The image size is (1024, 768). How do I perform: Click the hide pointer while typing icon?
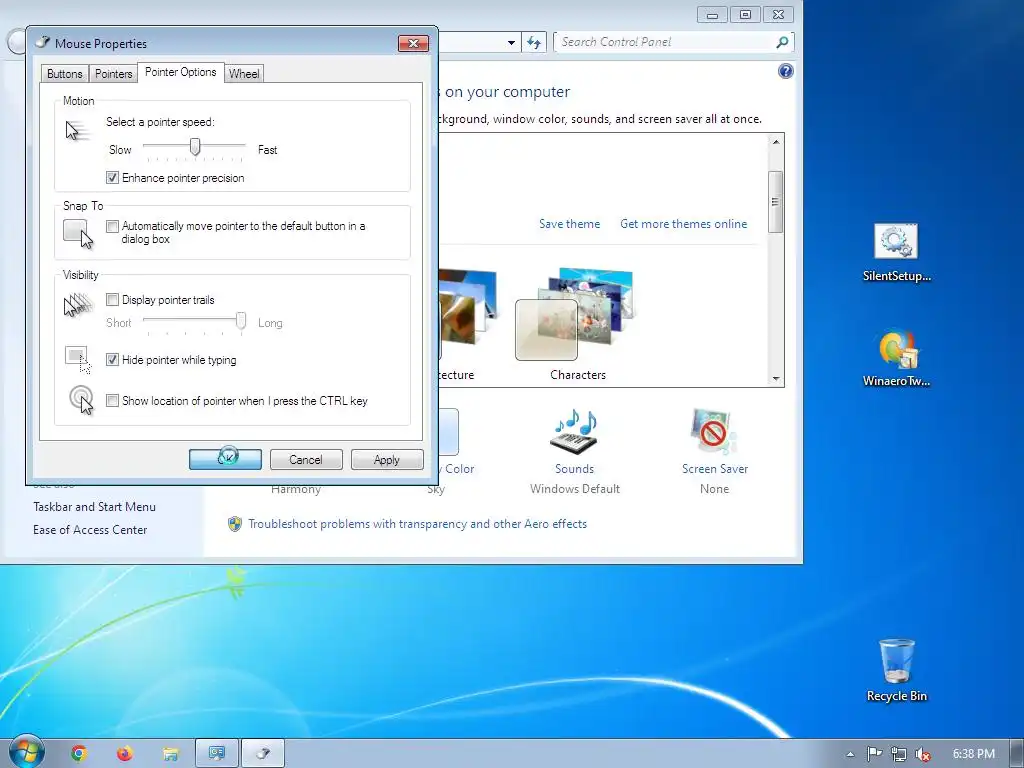(x=78, y=360)
